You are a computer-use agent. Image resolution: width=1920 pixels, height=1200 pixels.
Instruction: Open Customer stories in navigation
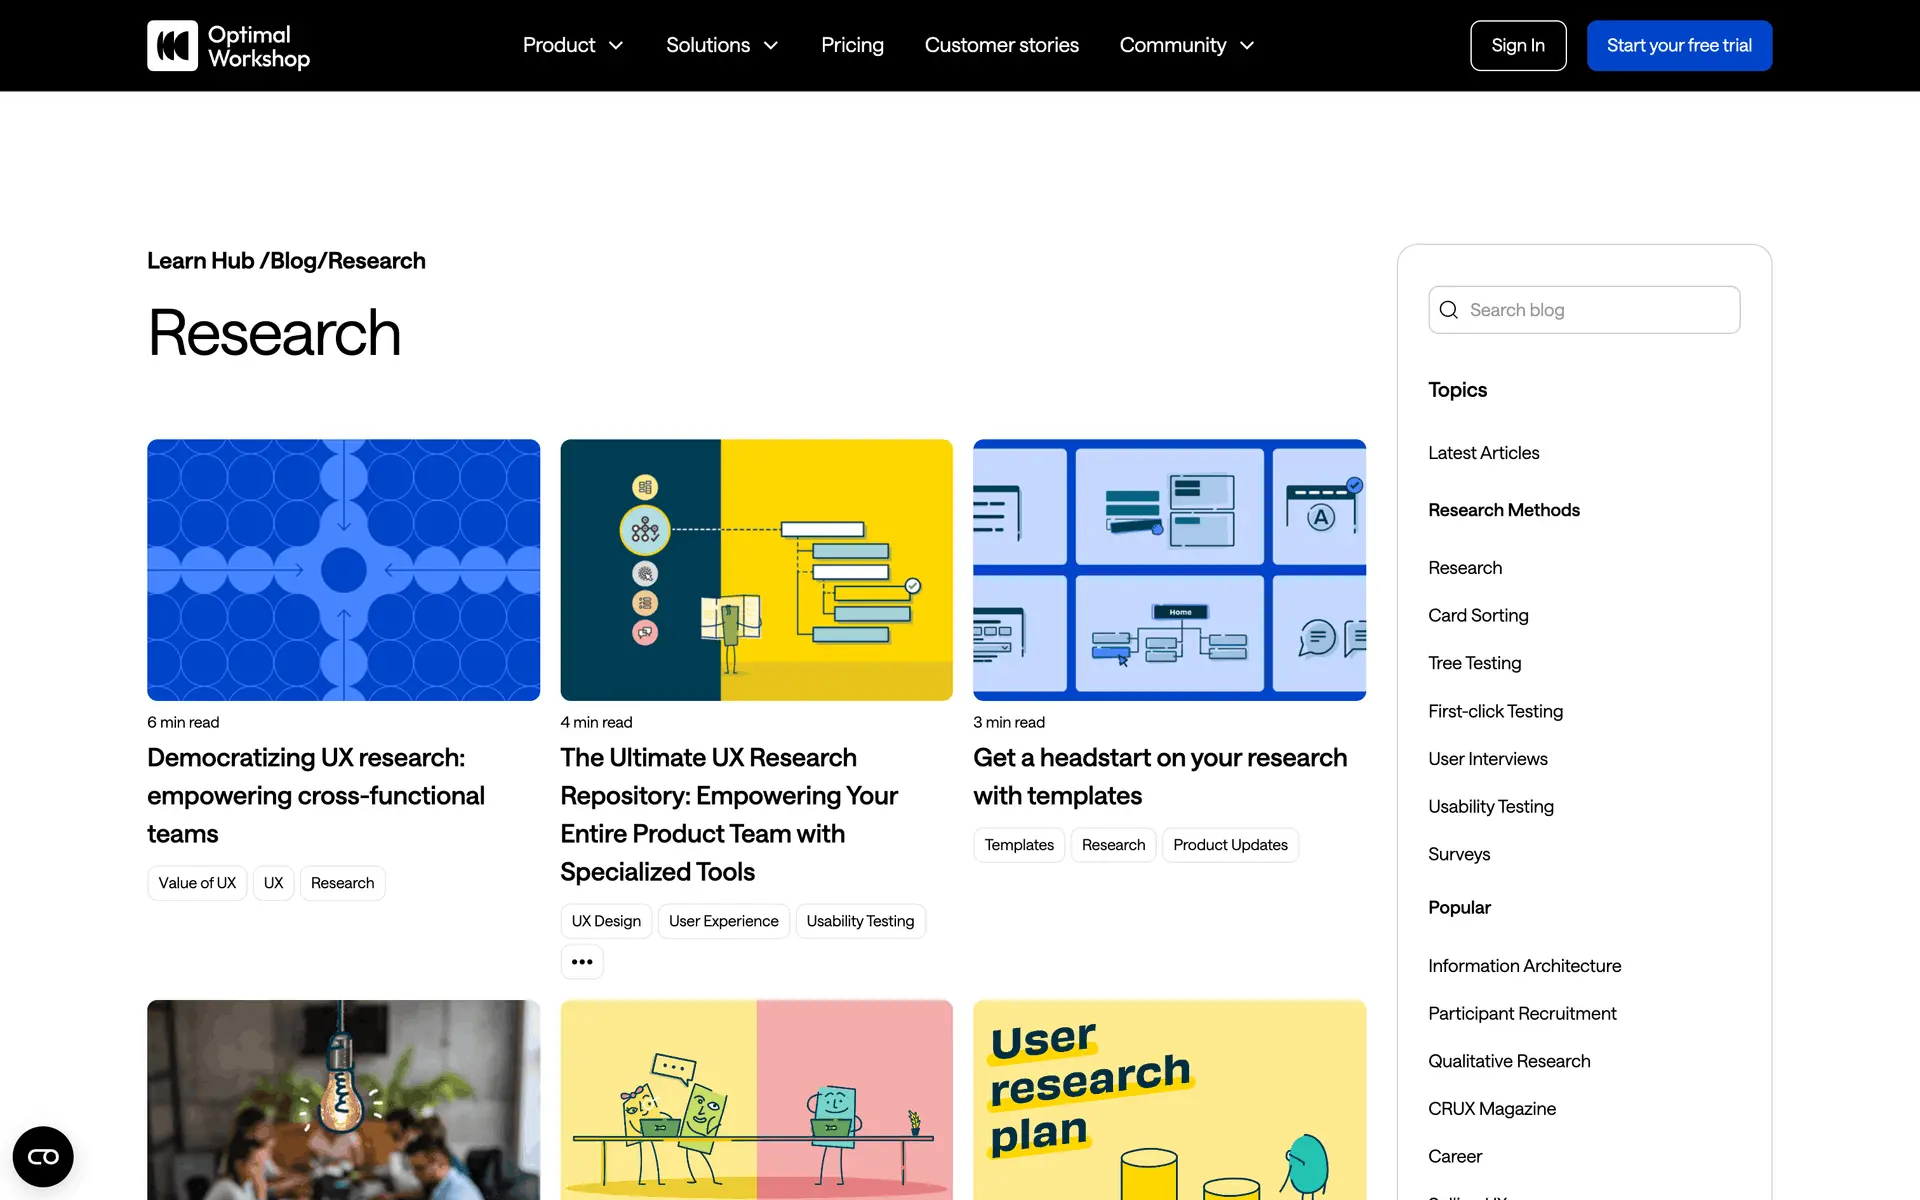click(1001, 46)
